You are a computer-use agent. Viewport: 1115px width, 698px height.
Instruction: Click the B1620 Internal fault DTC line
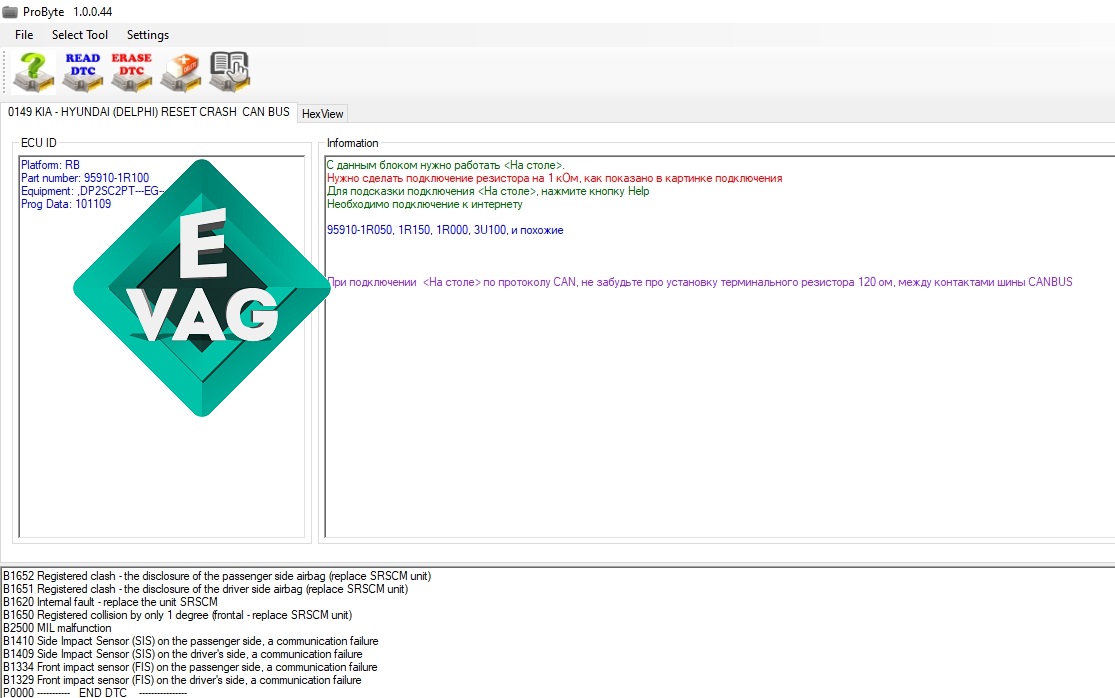click(x=110, y=602)
